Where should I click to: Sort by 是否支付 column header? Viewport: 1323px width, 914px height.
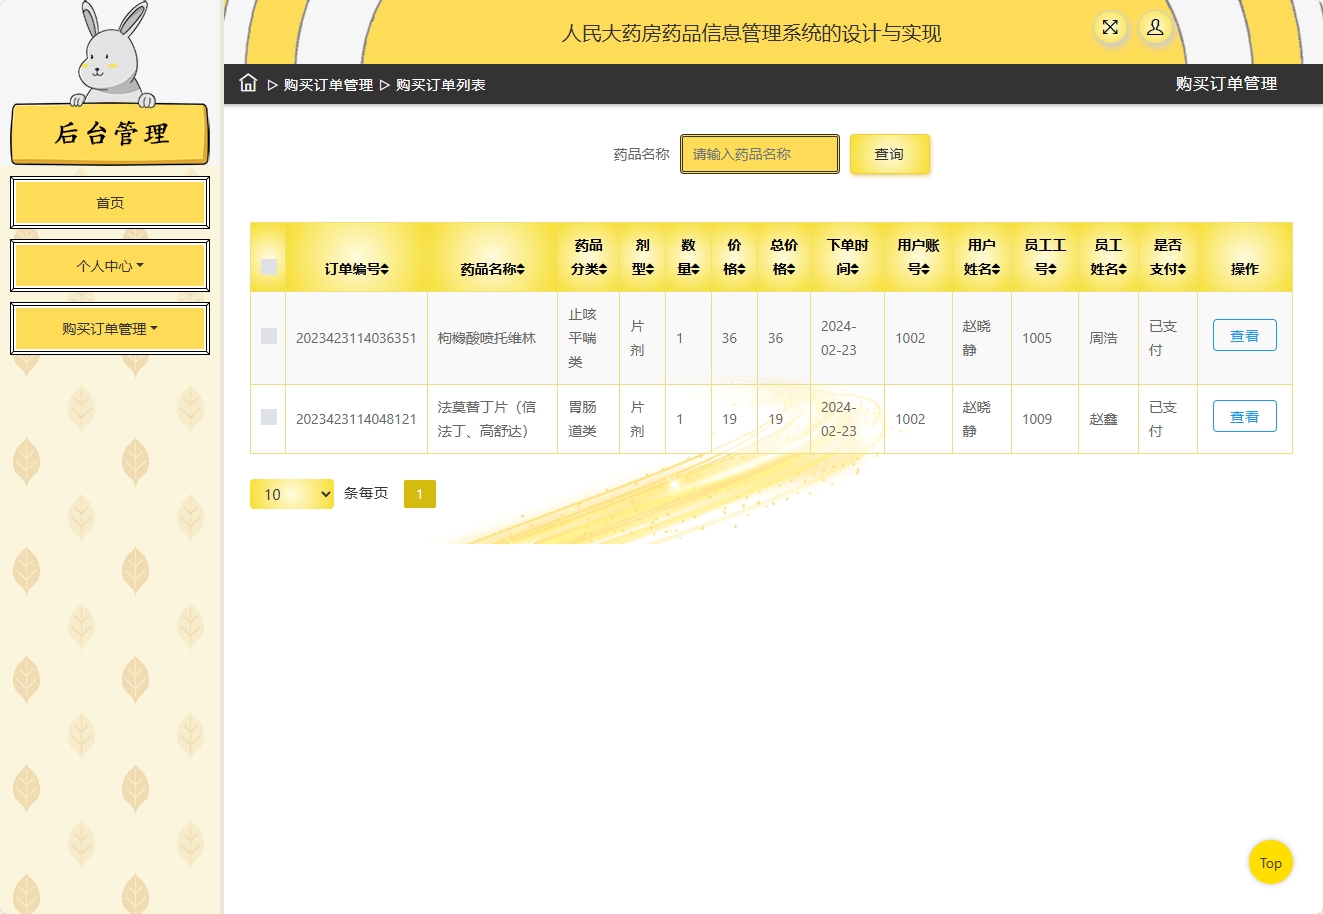click(1167, 257)
